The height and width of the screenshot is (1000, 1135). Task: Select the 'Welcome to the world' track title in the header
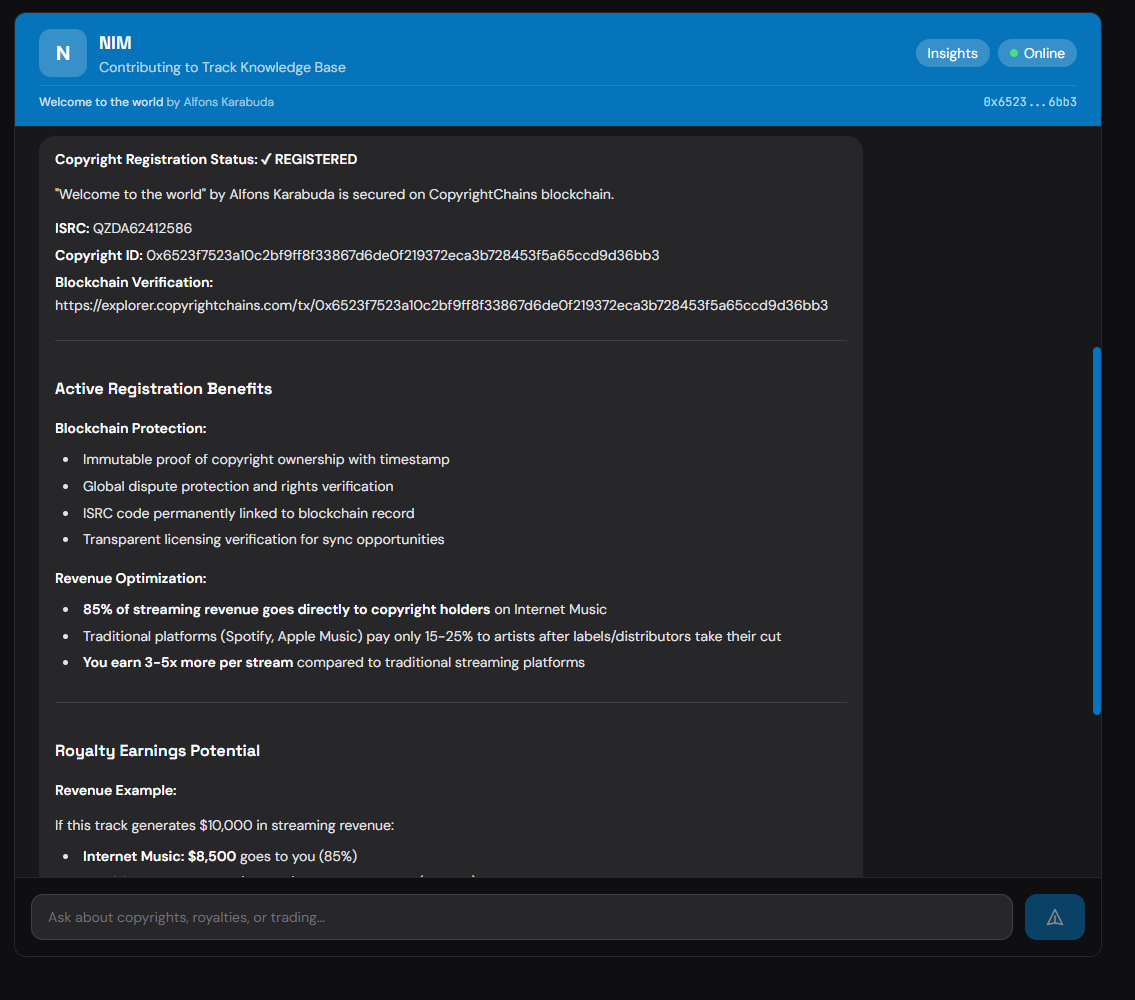[101, 102]
